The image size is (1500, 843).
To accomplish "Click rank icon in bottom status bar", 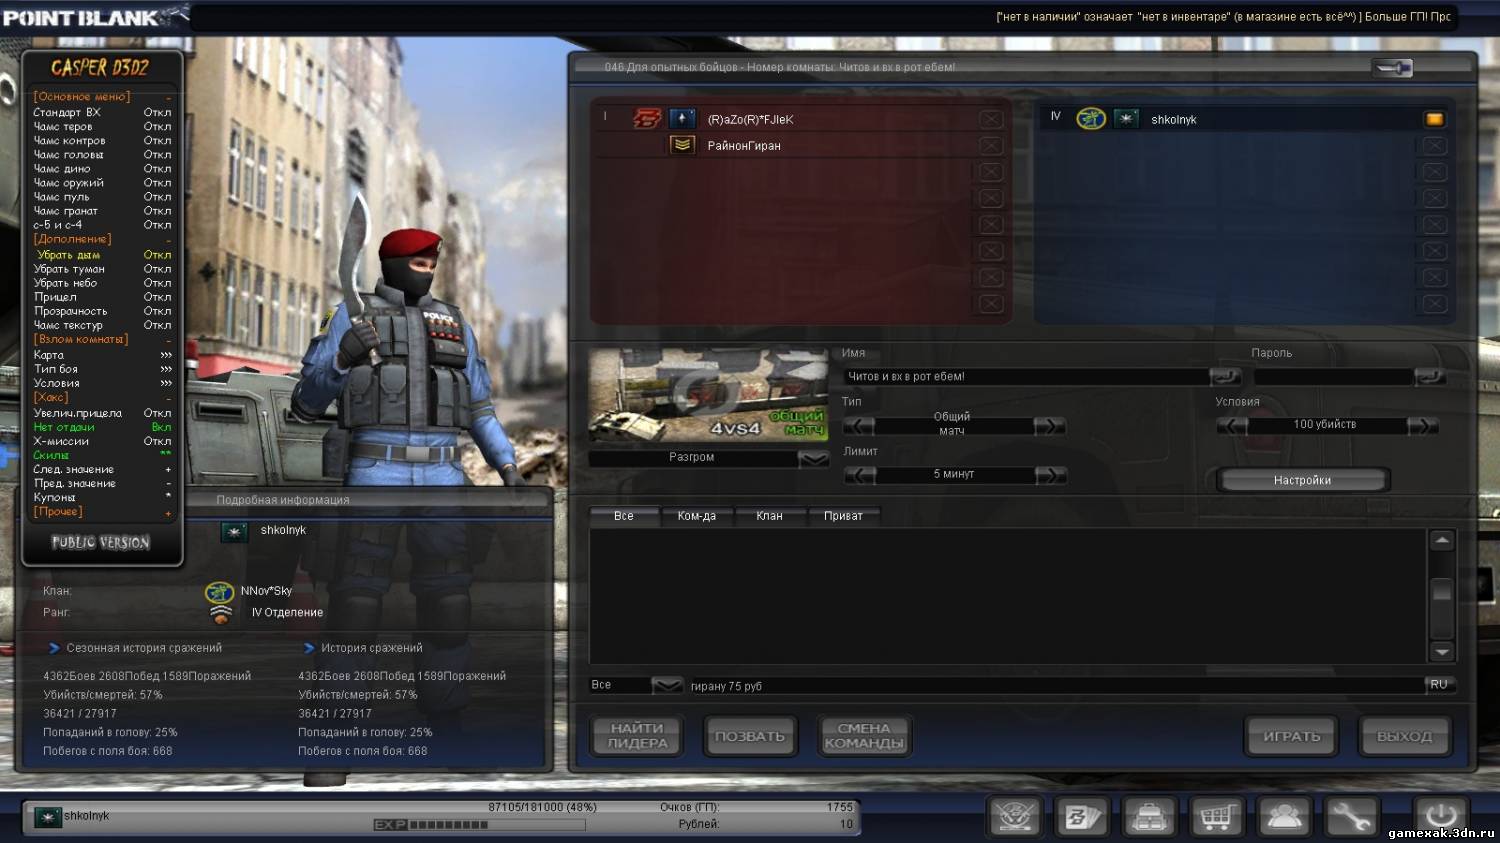I will (47, 817).
